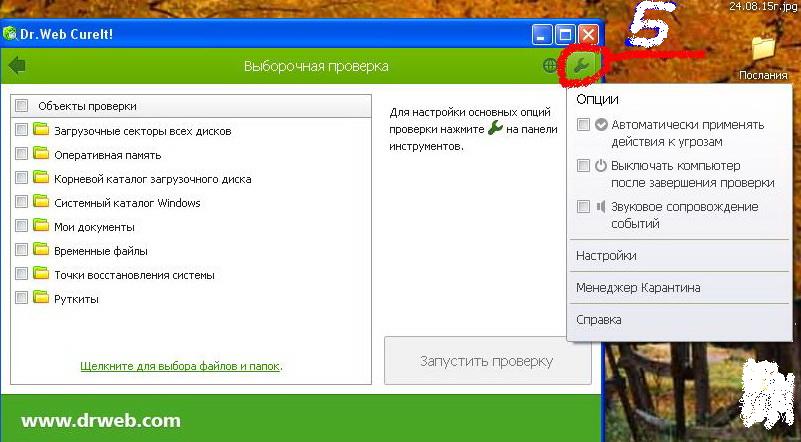Click folder icon beside Точки восстановления системы
The image size is (801, 442).
(x=41, y=273)
